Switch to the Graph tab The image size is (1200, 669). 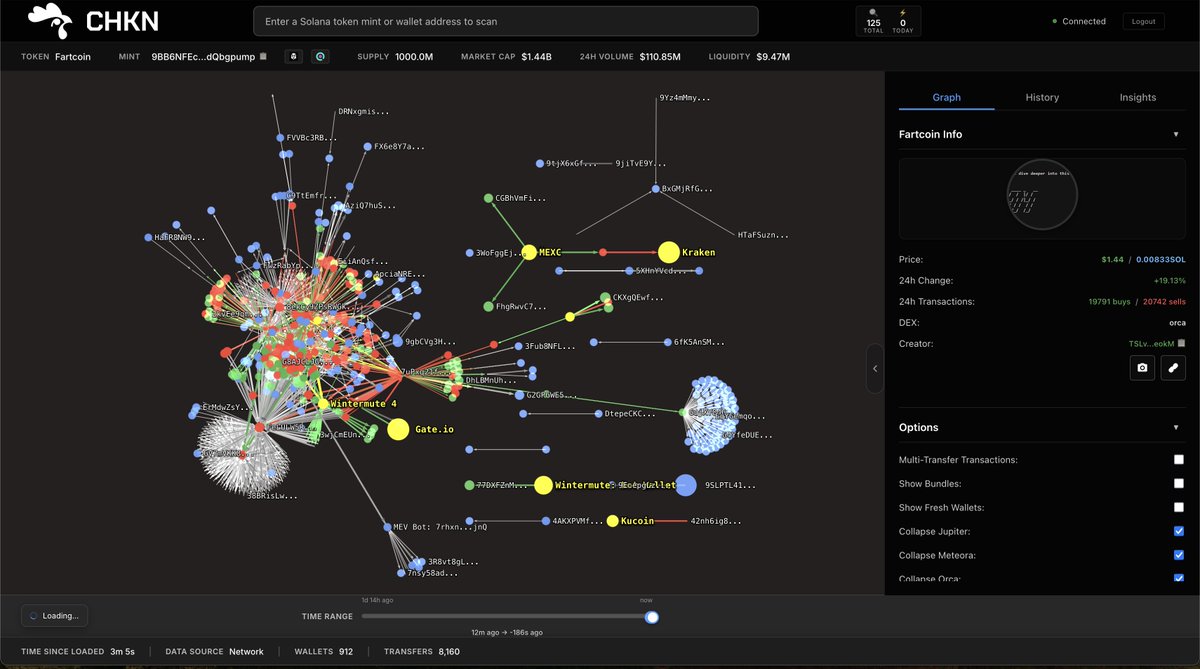pos(947,97)
